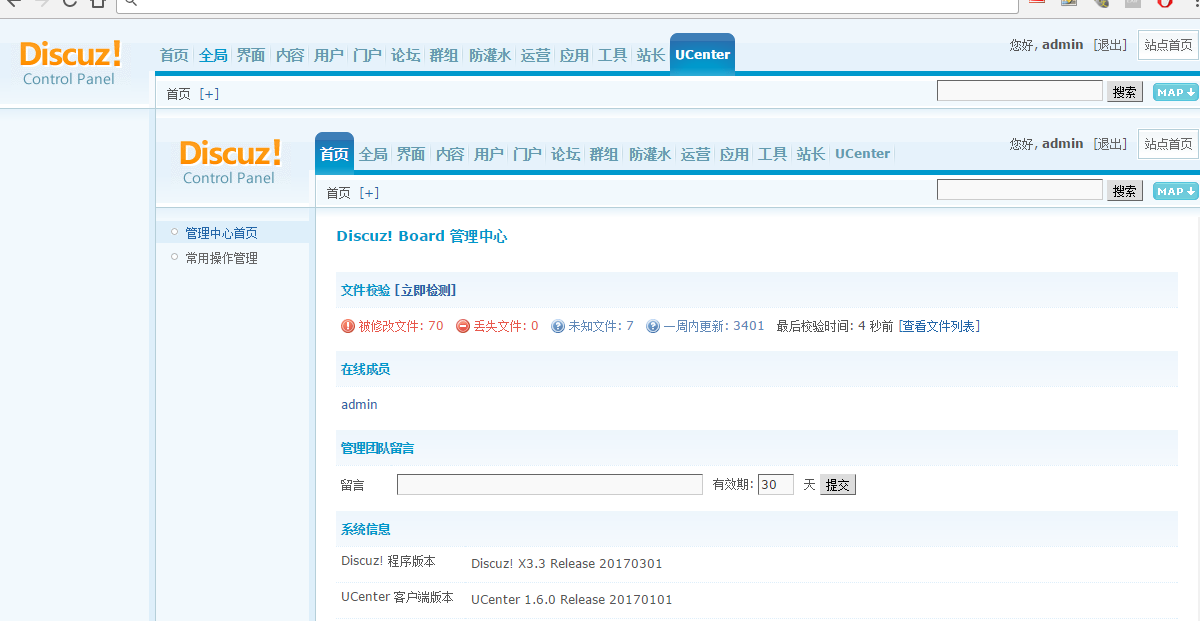Image resolution: width=1200 pixels, height=621 pixels.
Task: Click the Discuz! X3.3 Release 20170301 version text
Action: click(567, 564)
